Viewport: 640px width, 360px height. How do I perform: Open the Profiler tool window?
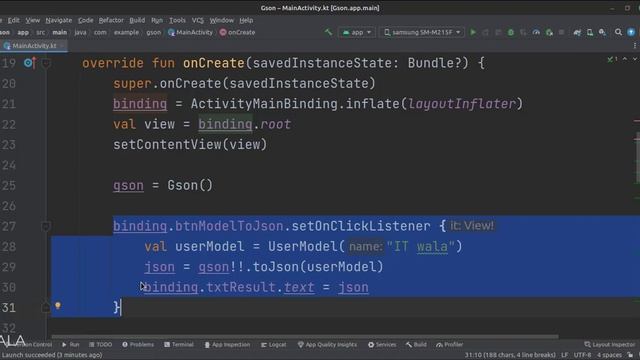pos(449,344)
